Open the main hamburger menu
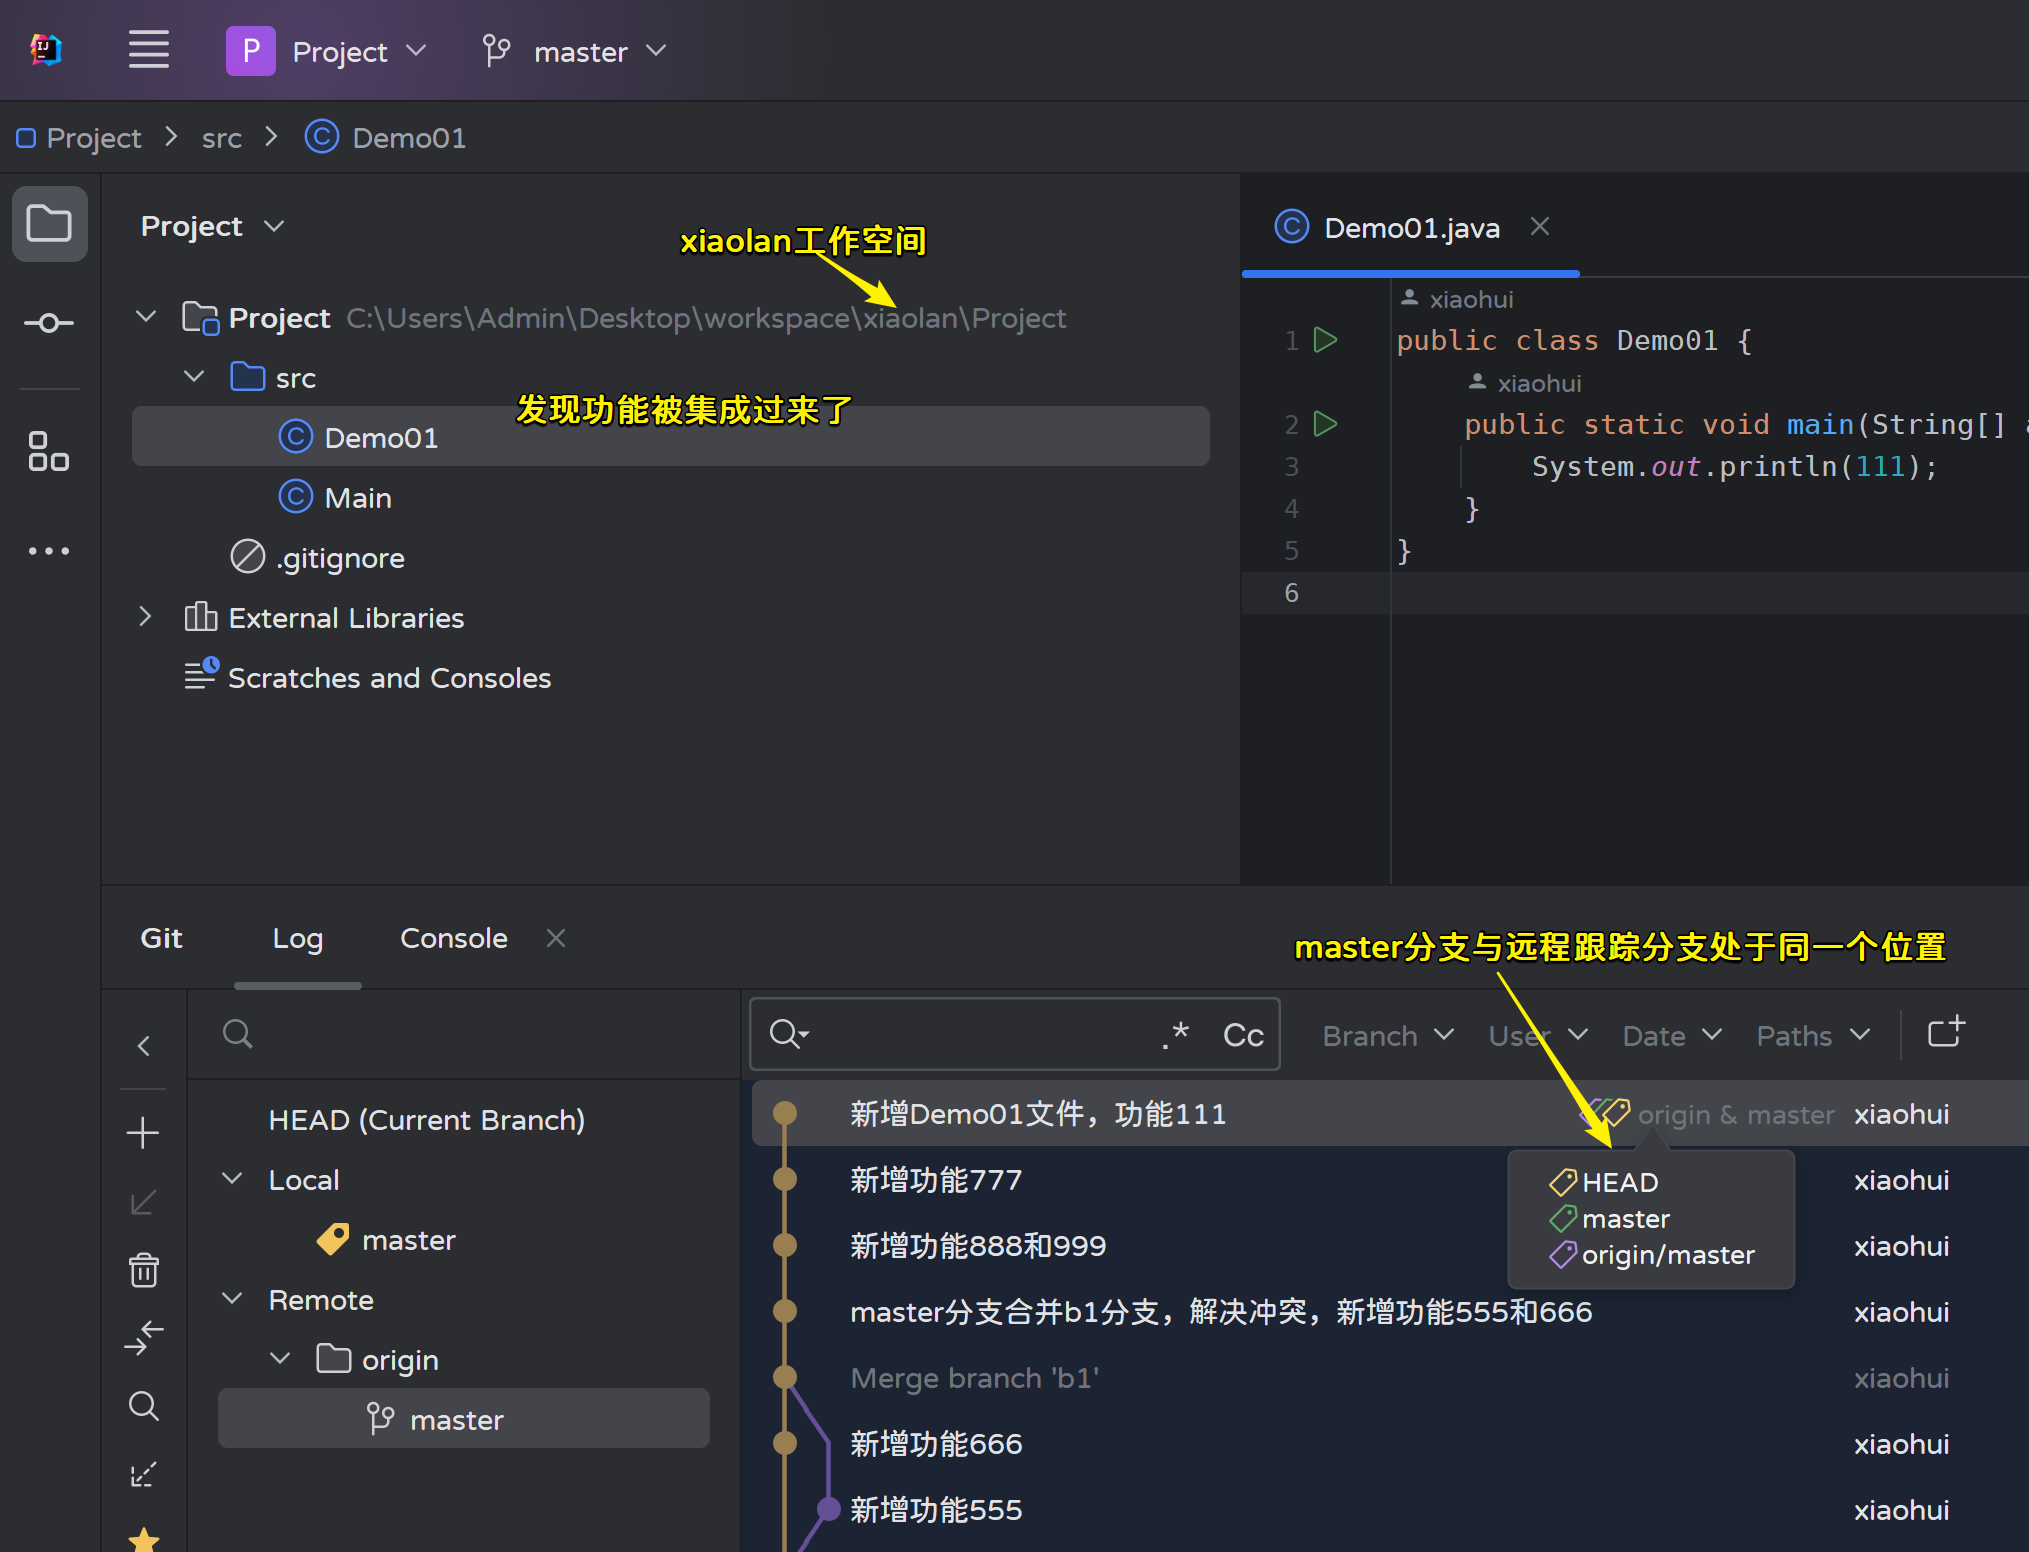 [148, 50]
